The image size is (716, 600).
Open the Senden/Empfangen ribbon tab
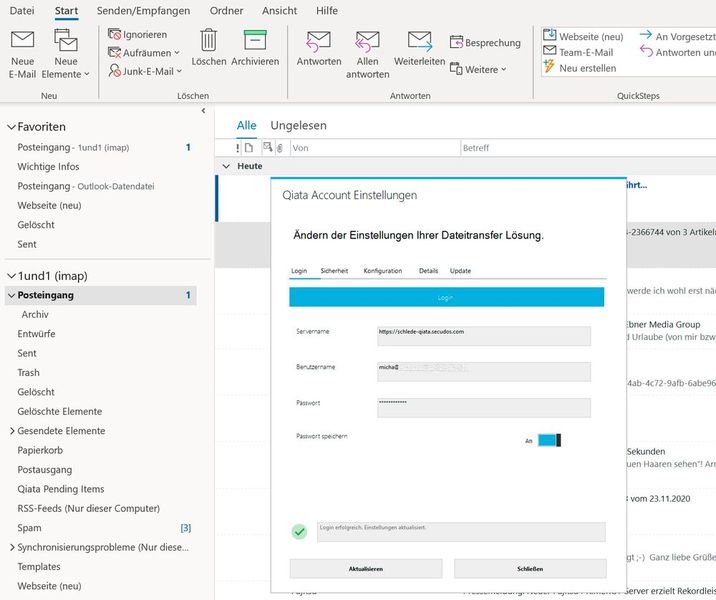tap(145, 10)
